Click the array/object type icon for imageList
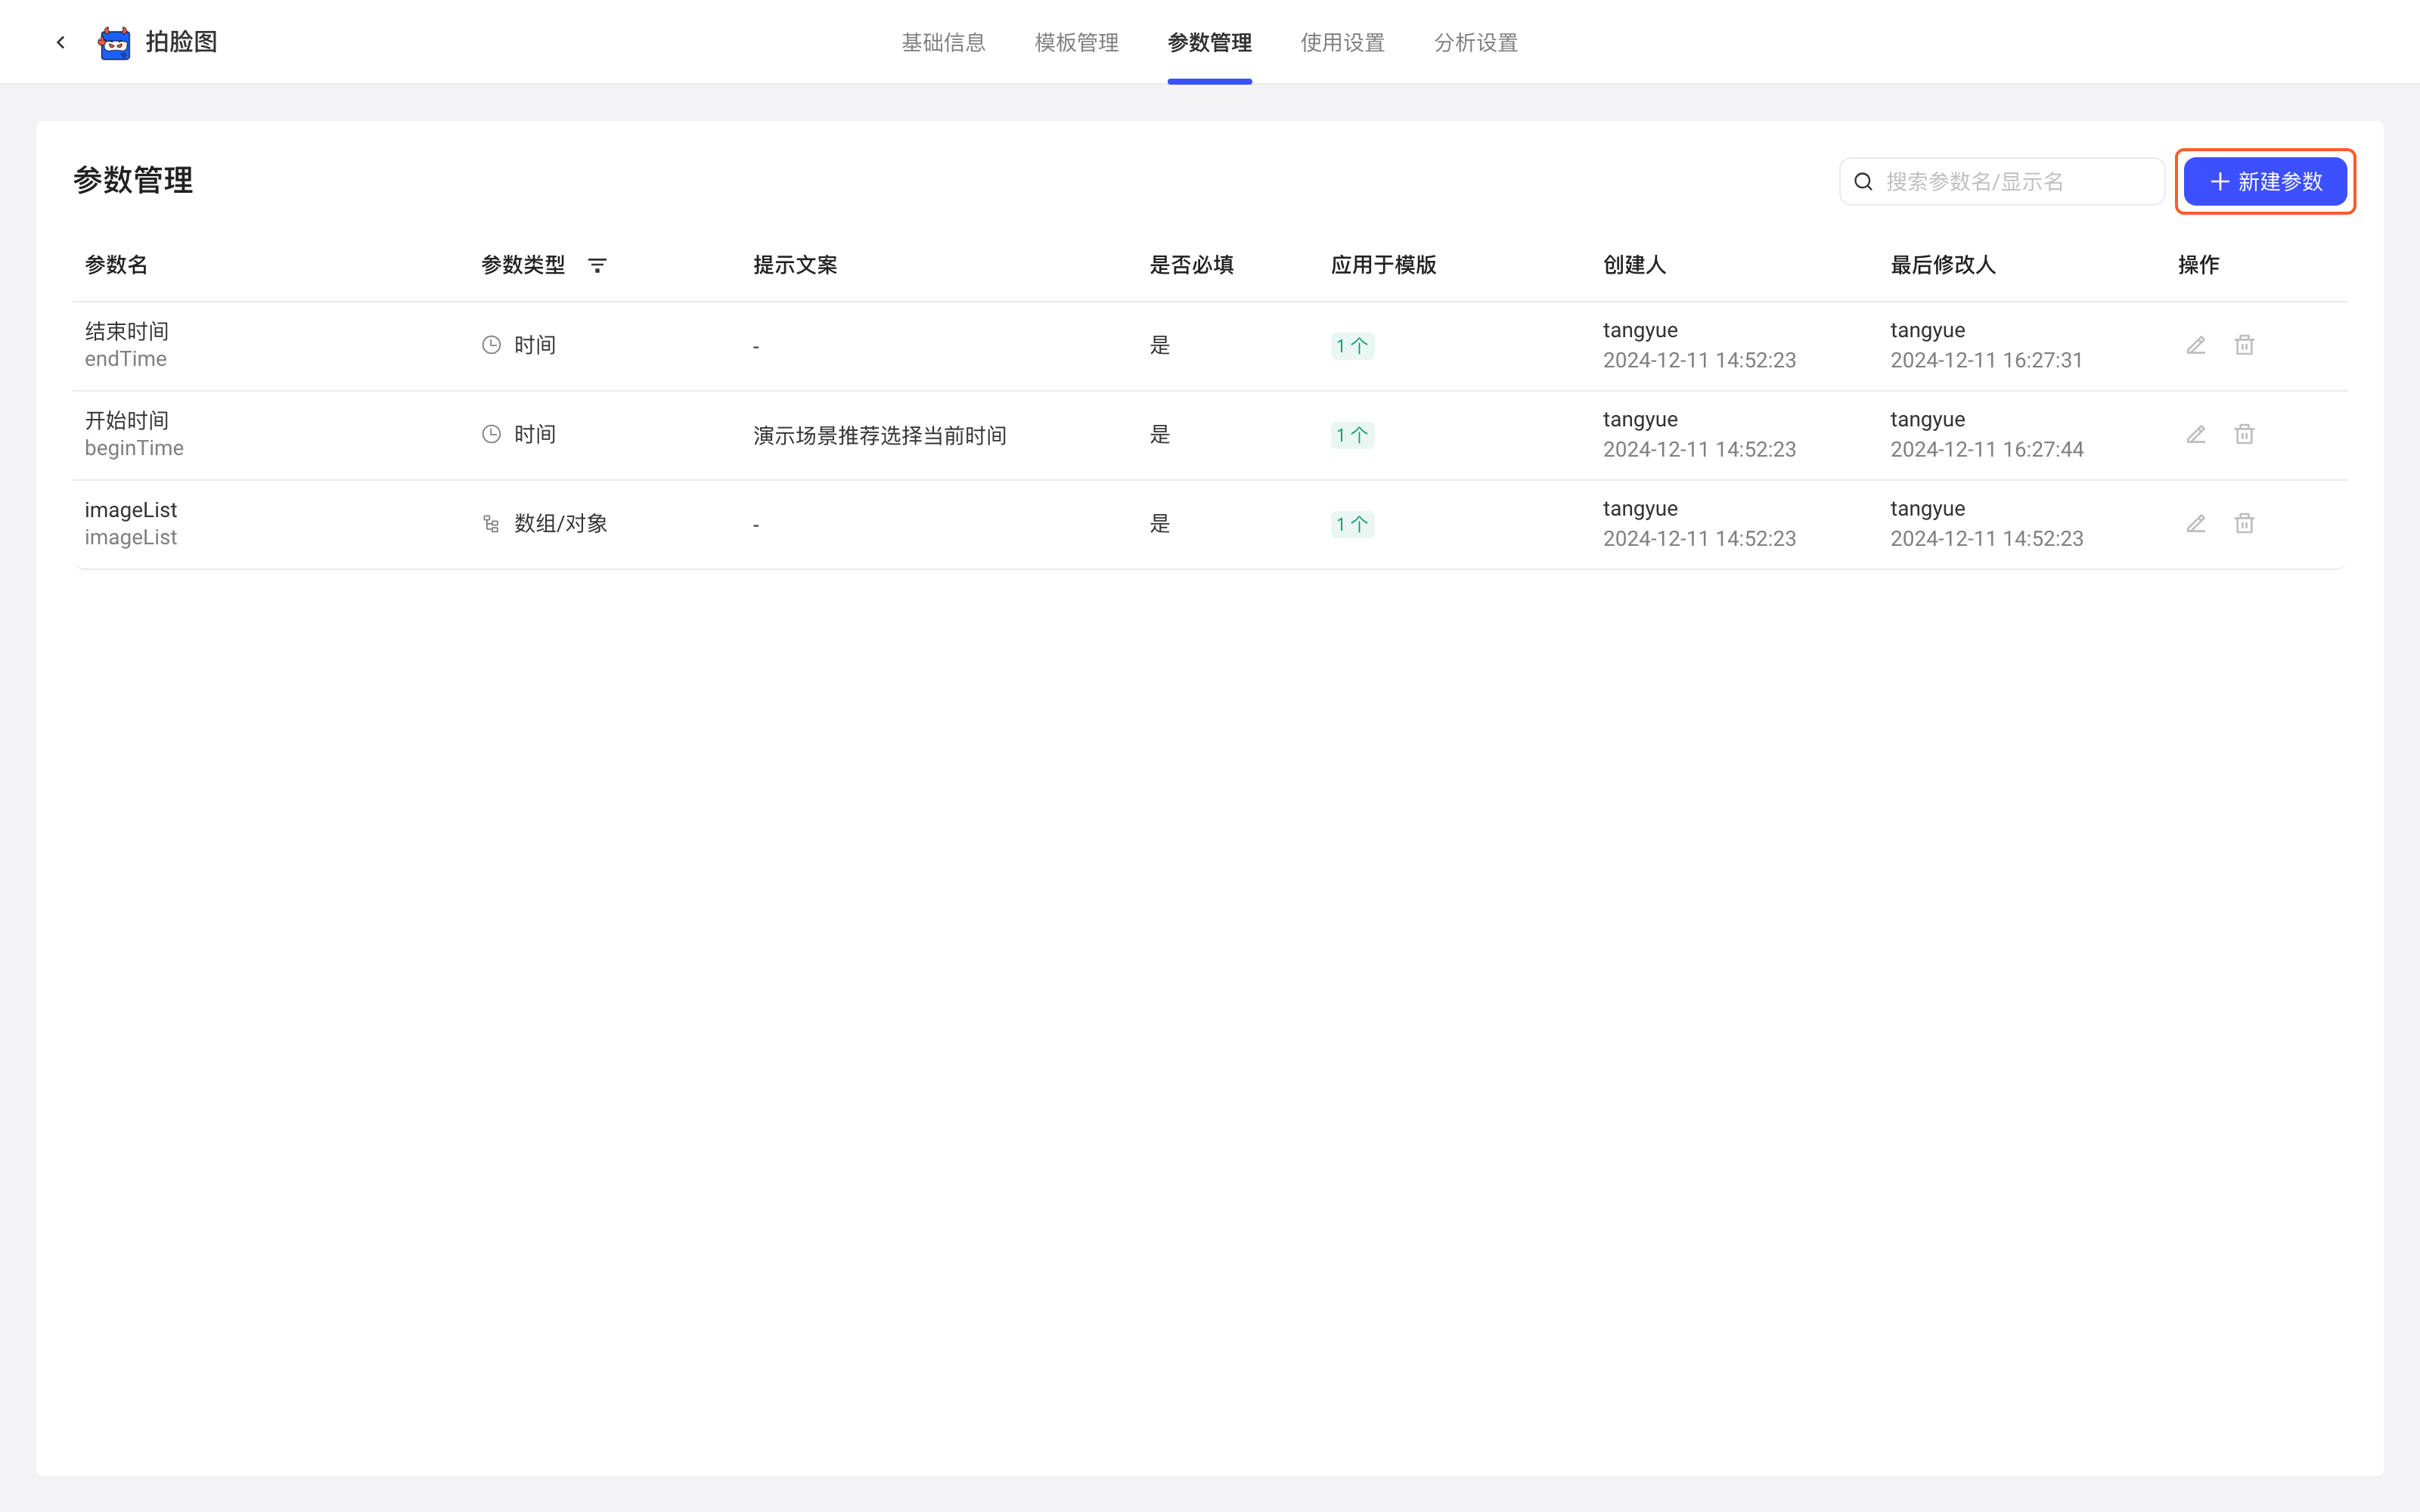Viewport: 2420px width, 1512px height. point(491,524)
